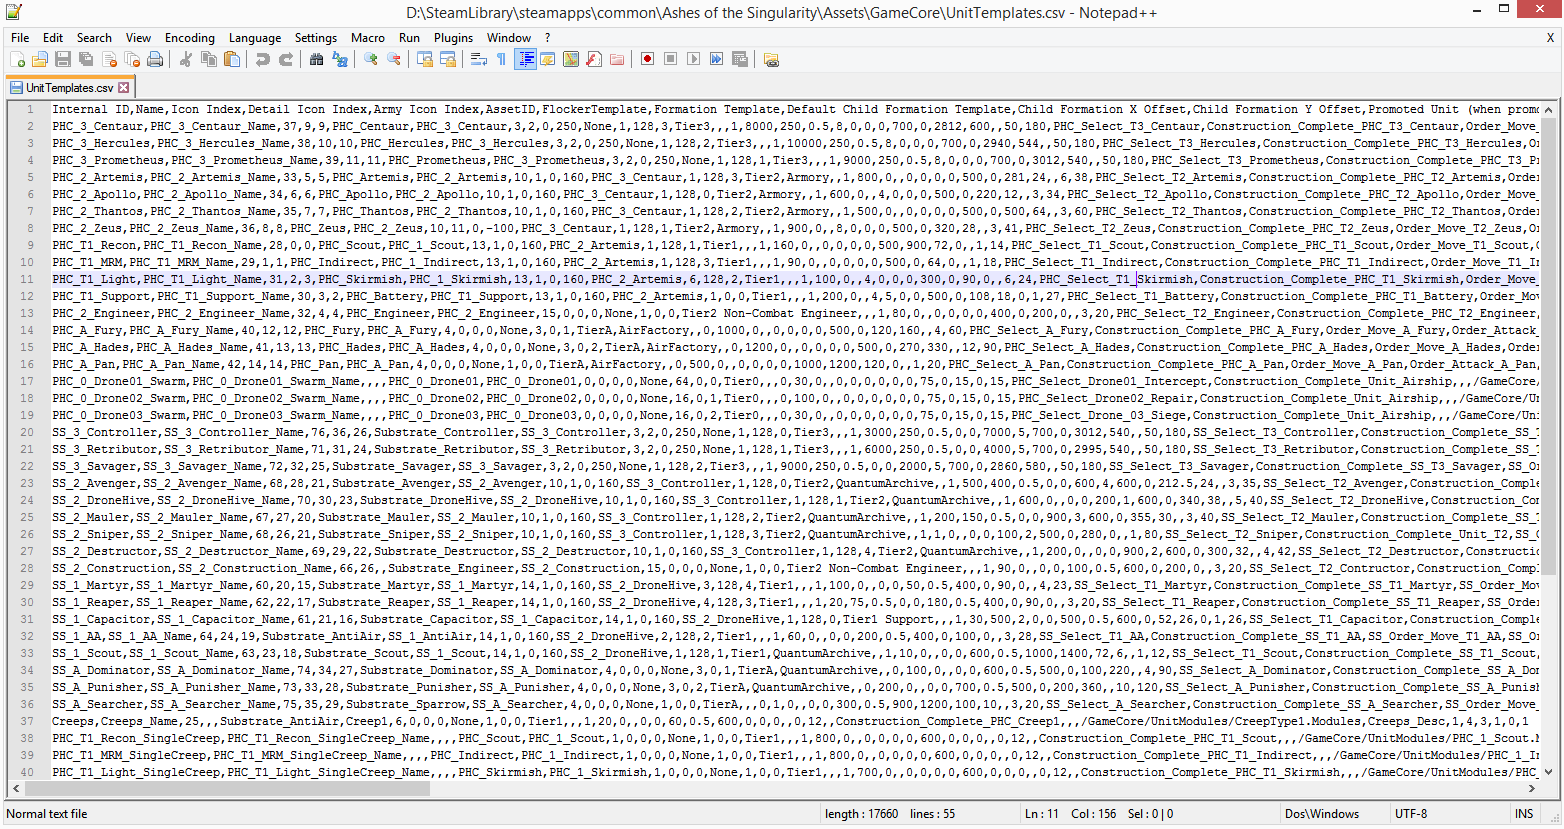Viewport: 1564px width, 829px height.
Task: Save the current file via toolbar
Action: coord(63,60)
